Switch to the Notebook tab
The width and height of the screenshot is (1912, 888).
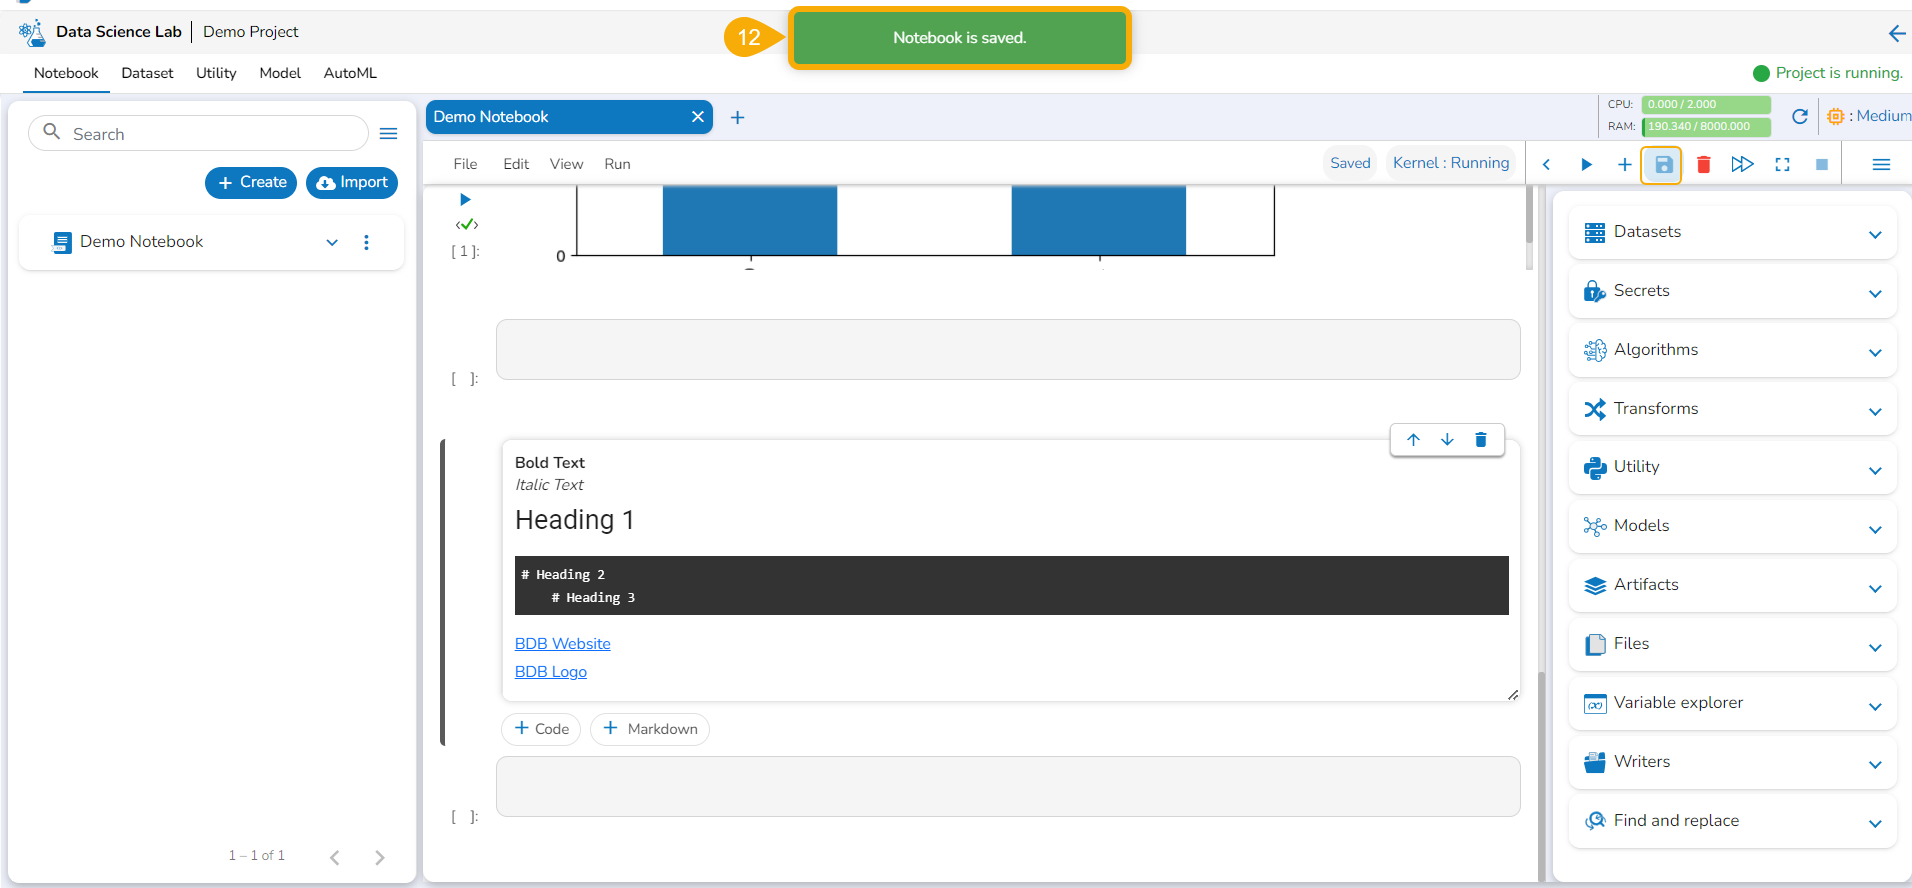[x=66, y=73]
